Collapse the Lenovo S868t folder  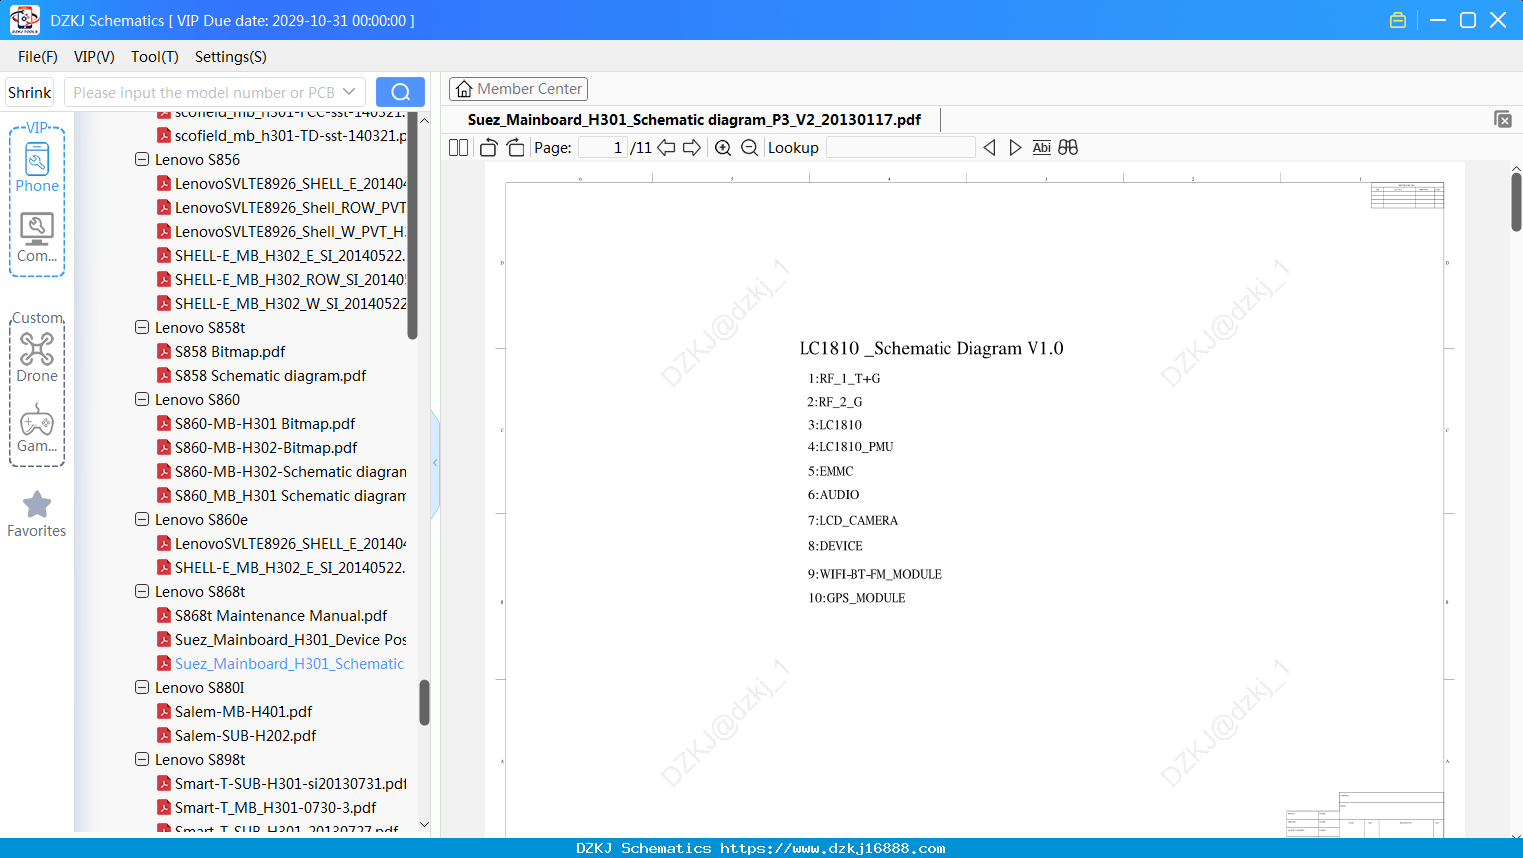click(142, 591)
